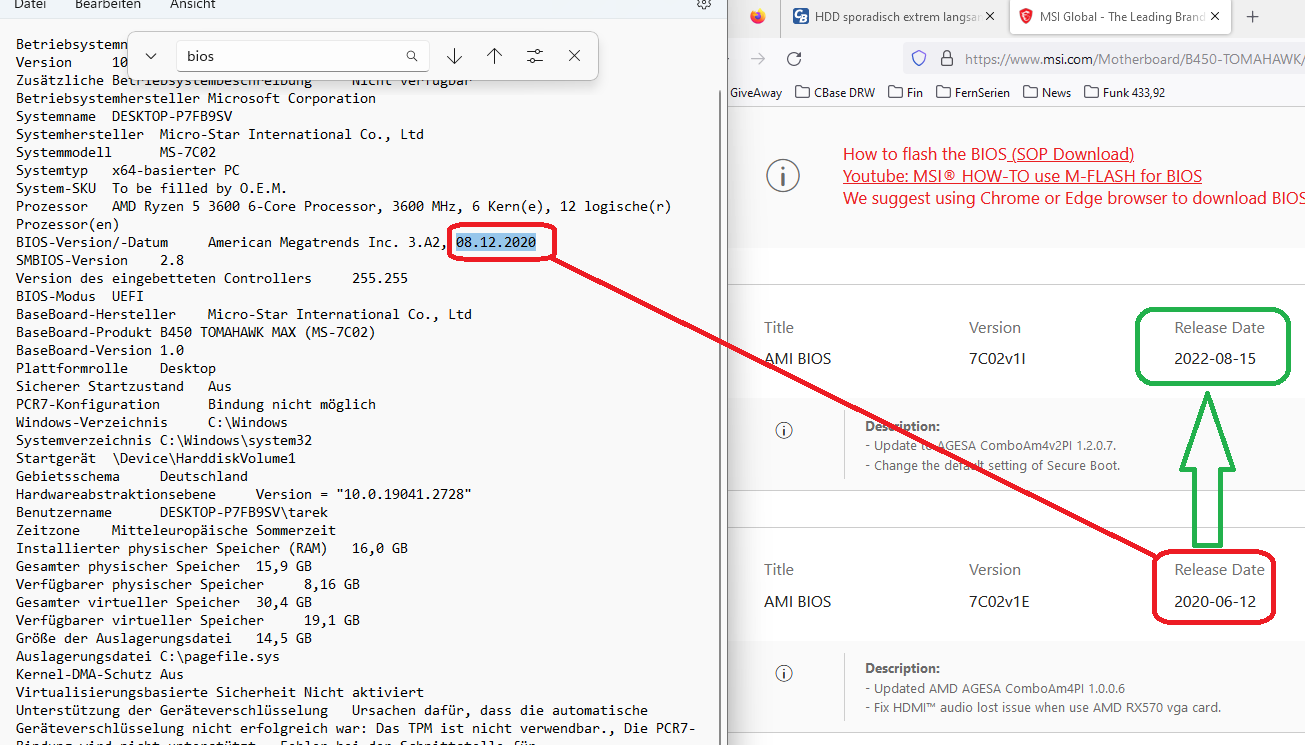The image size is (1305, 745).
Task: Close the 'HDD sporadisch extrem langsam' tab
Action: pyautogui.click(x=990, y=17)
